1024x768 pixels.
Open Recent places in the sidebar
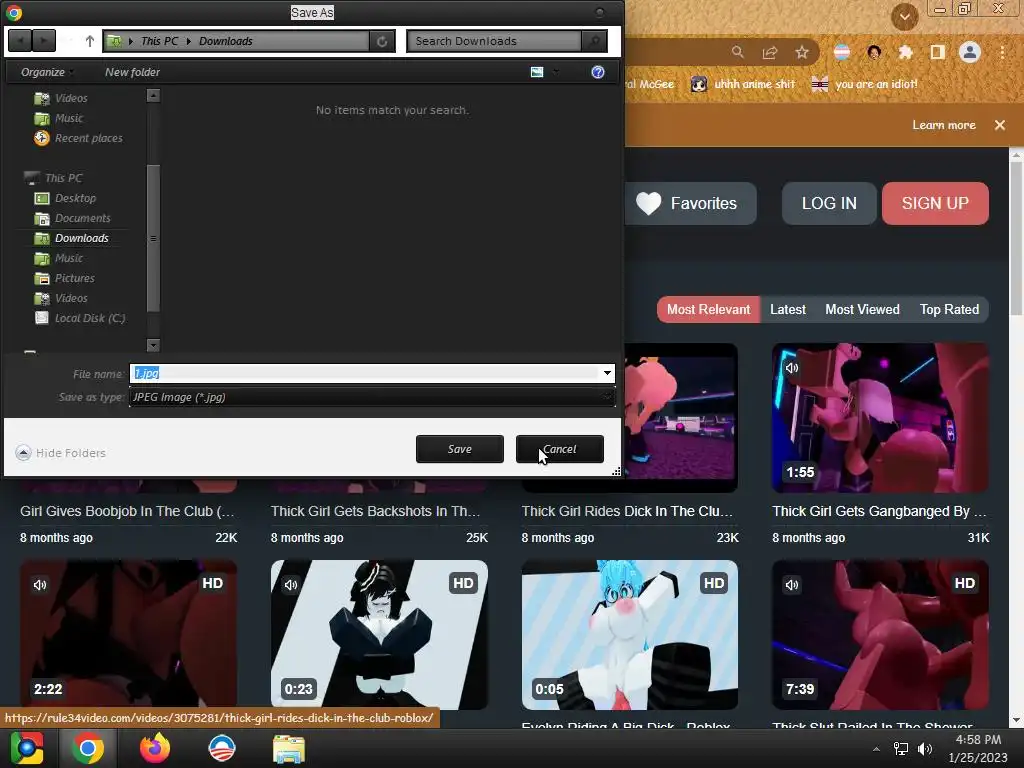pos(78,138)
